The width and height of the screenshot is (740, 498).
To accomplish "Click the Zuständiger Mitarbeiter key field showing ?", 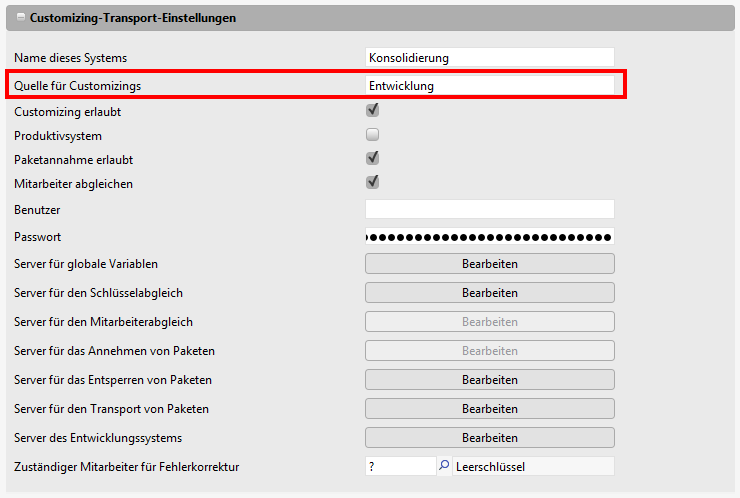I will pyautogui.click(x=400, y=466).
